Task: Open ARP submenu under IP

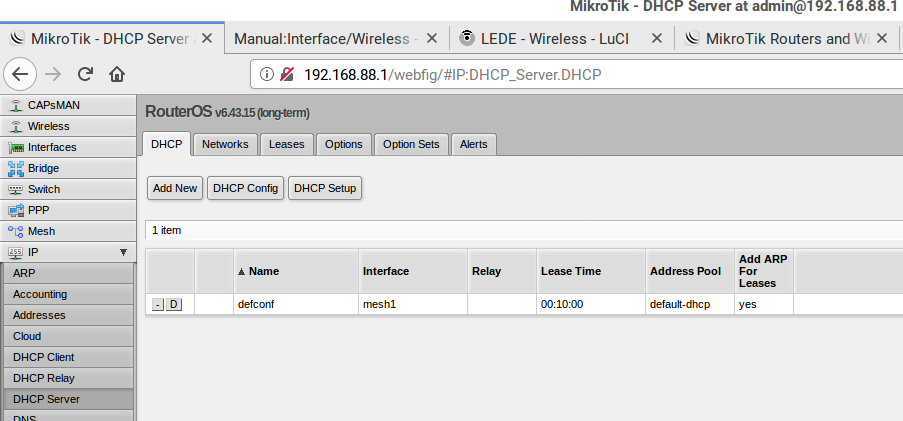Action: pyautogui.click(x=68, y=273)
